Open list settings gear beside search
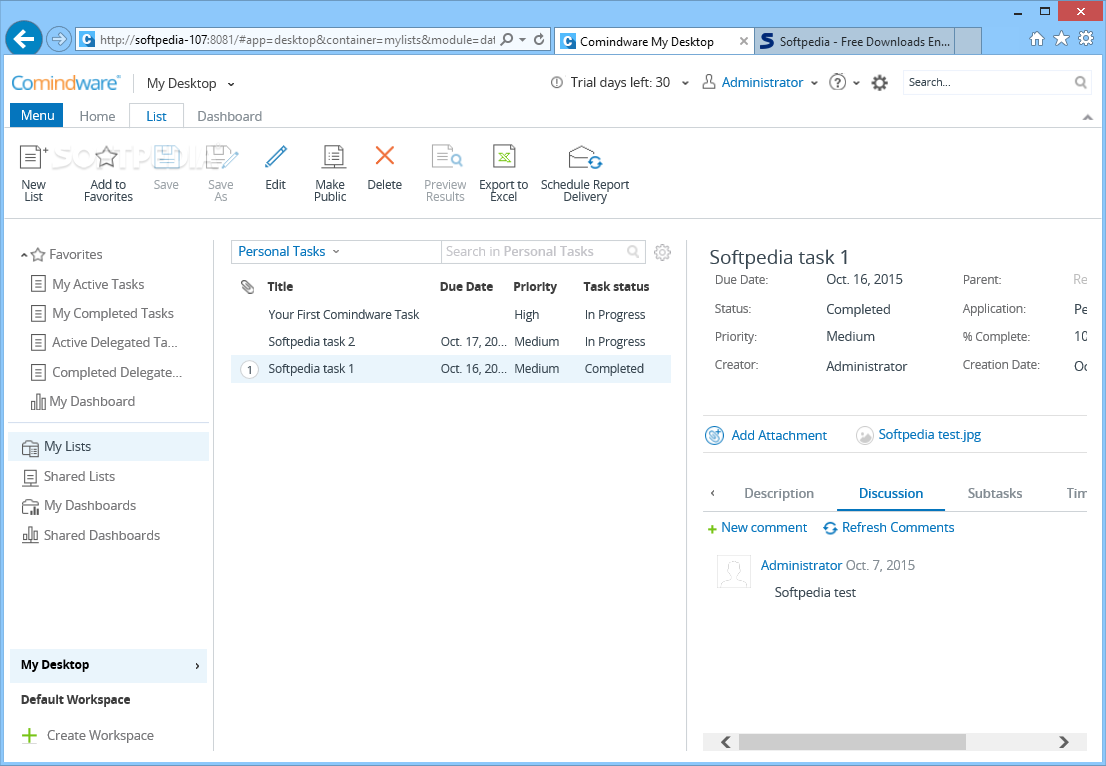1106x766 pixels. click(662, 252)
